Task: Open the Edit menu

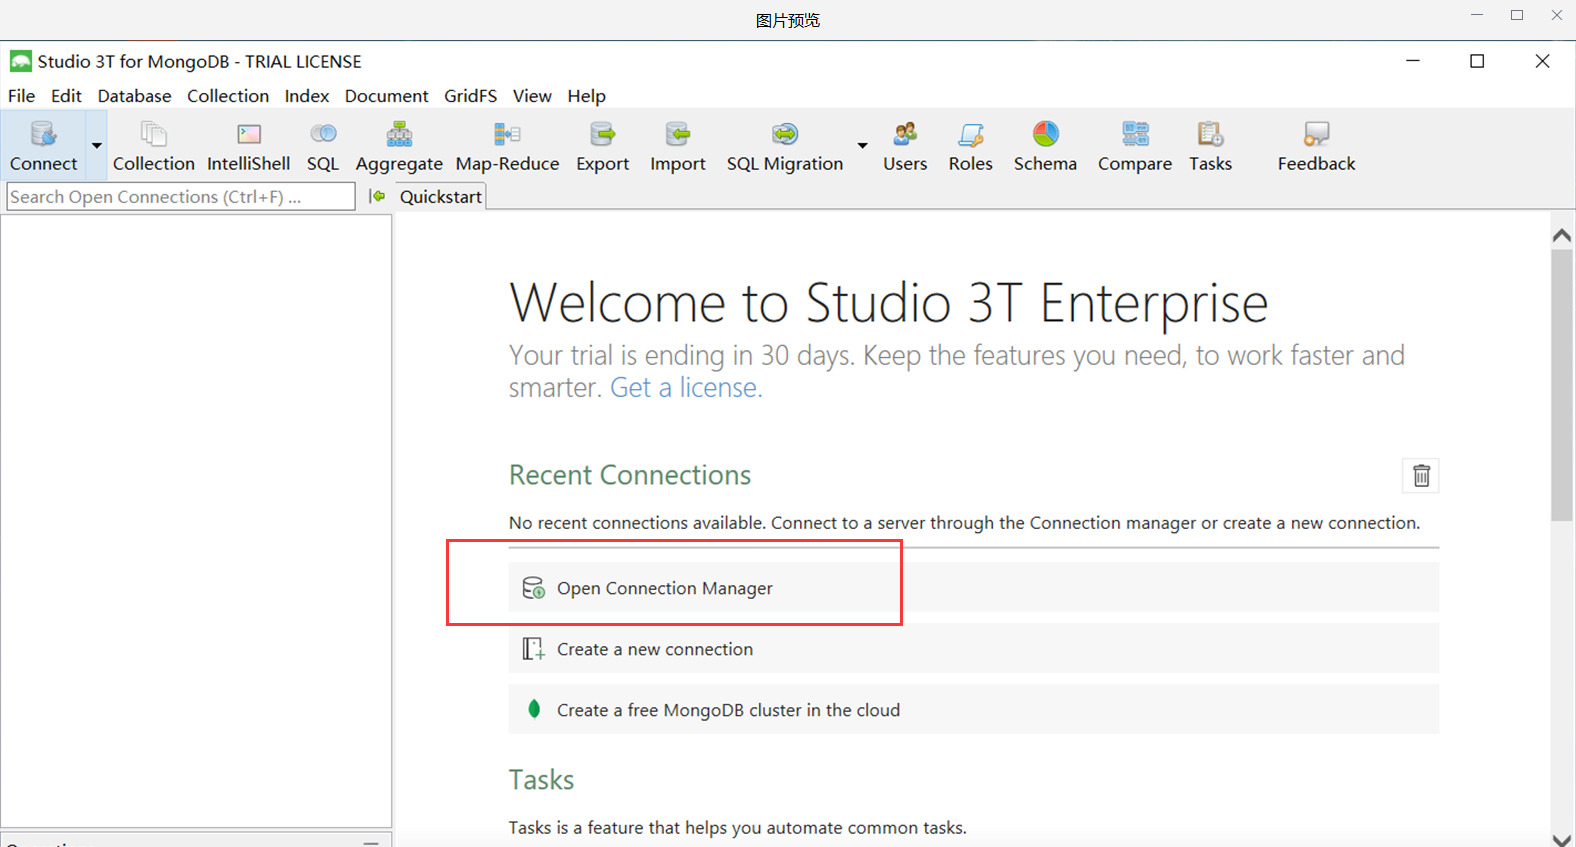Action: point(66,96)
